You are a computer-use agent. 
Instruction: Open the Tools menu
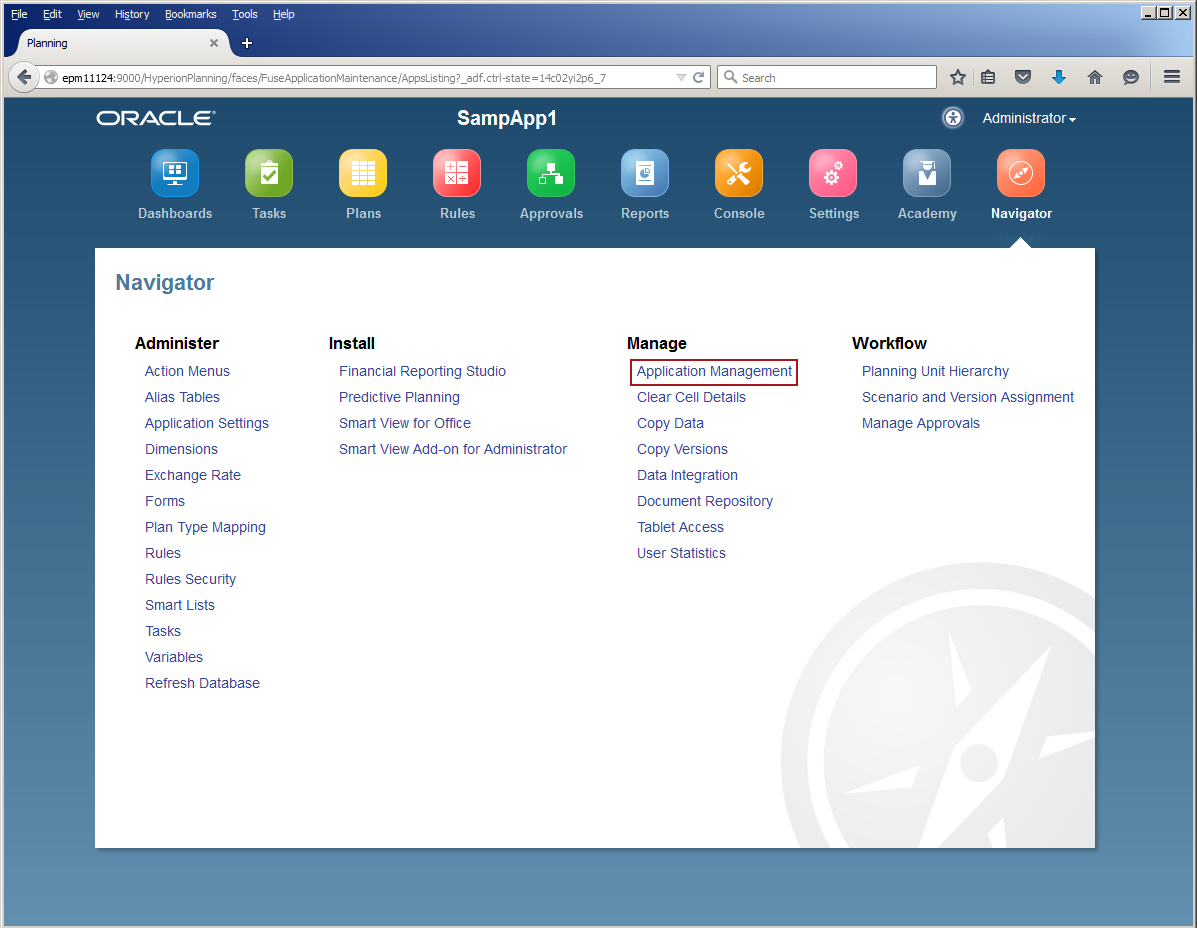click(x=244, y=14)
